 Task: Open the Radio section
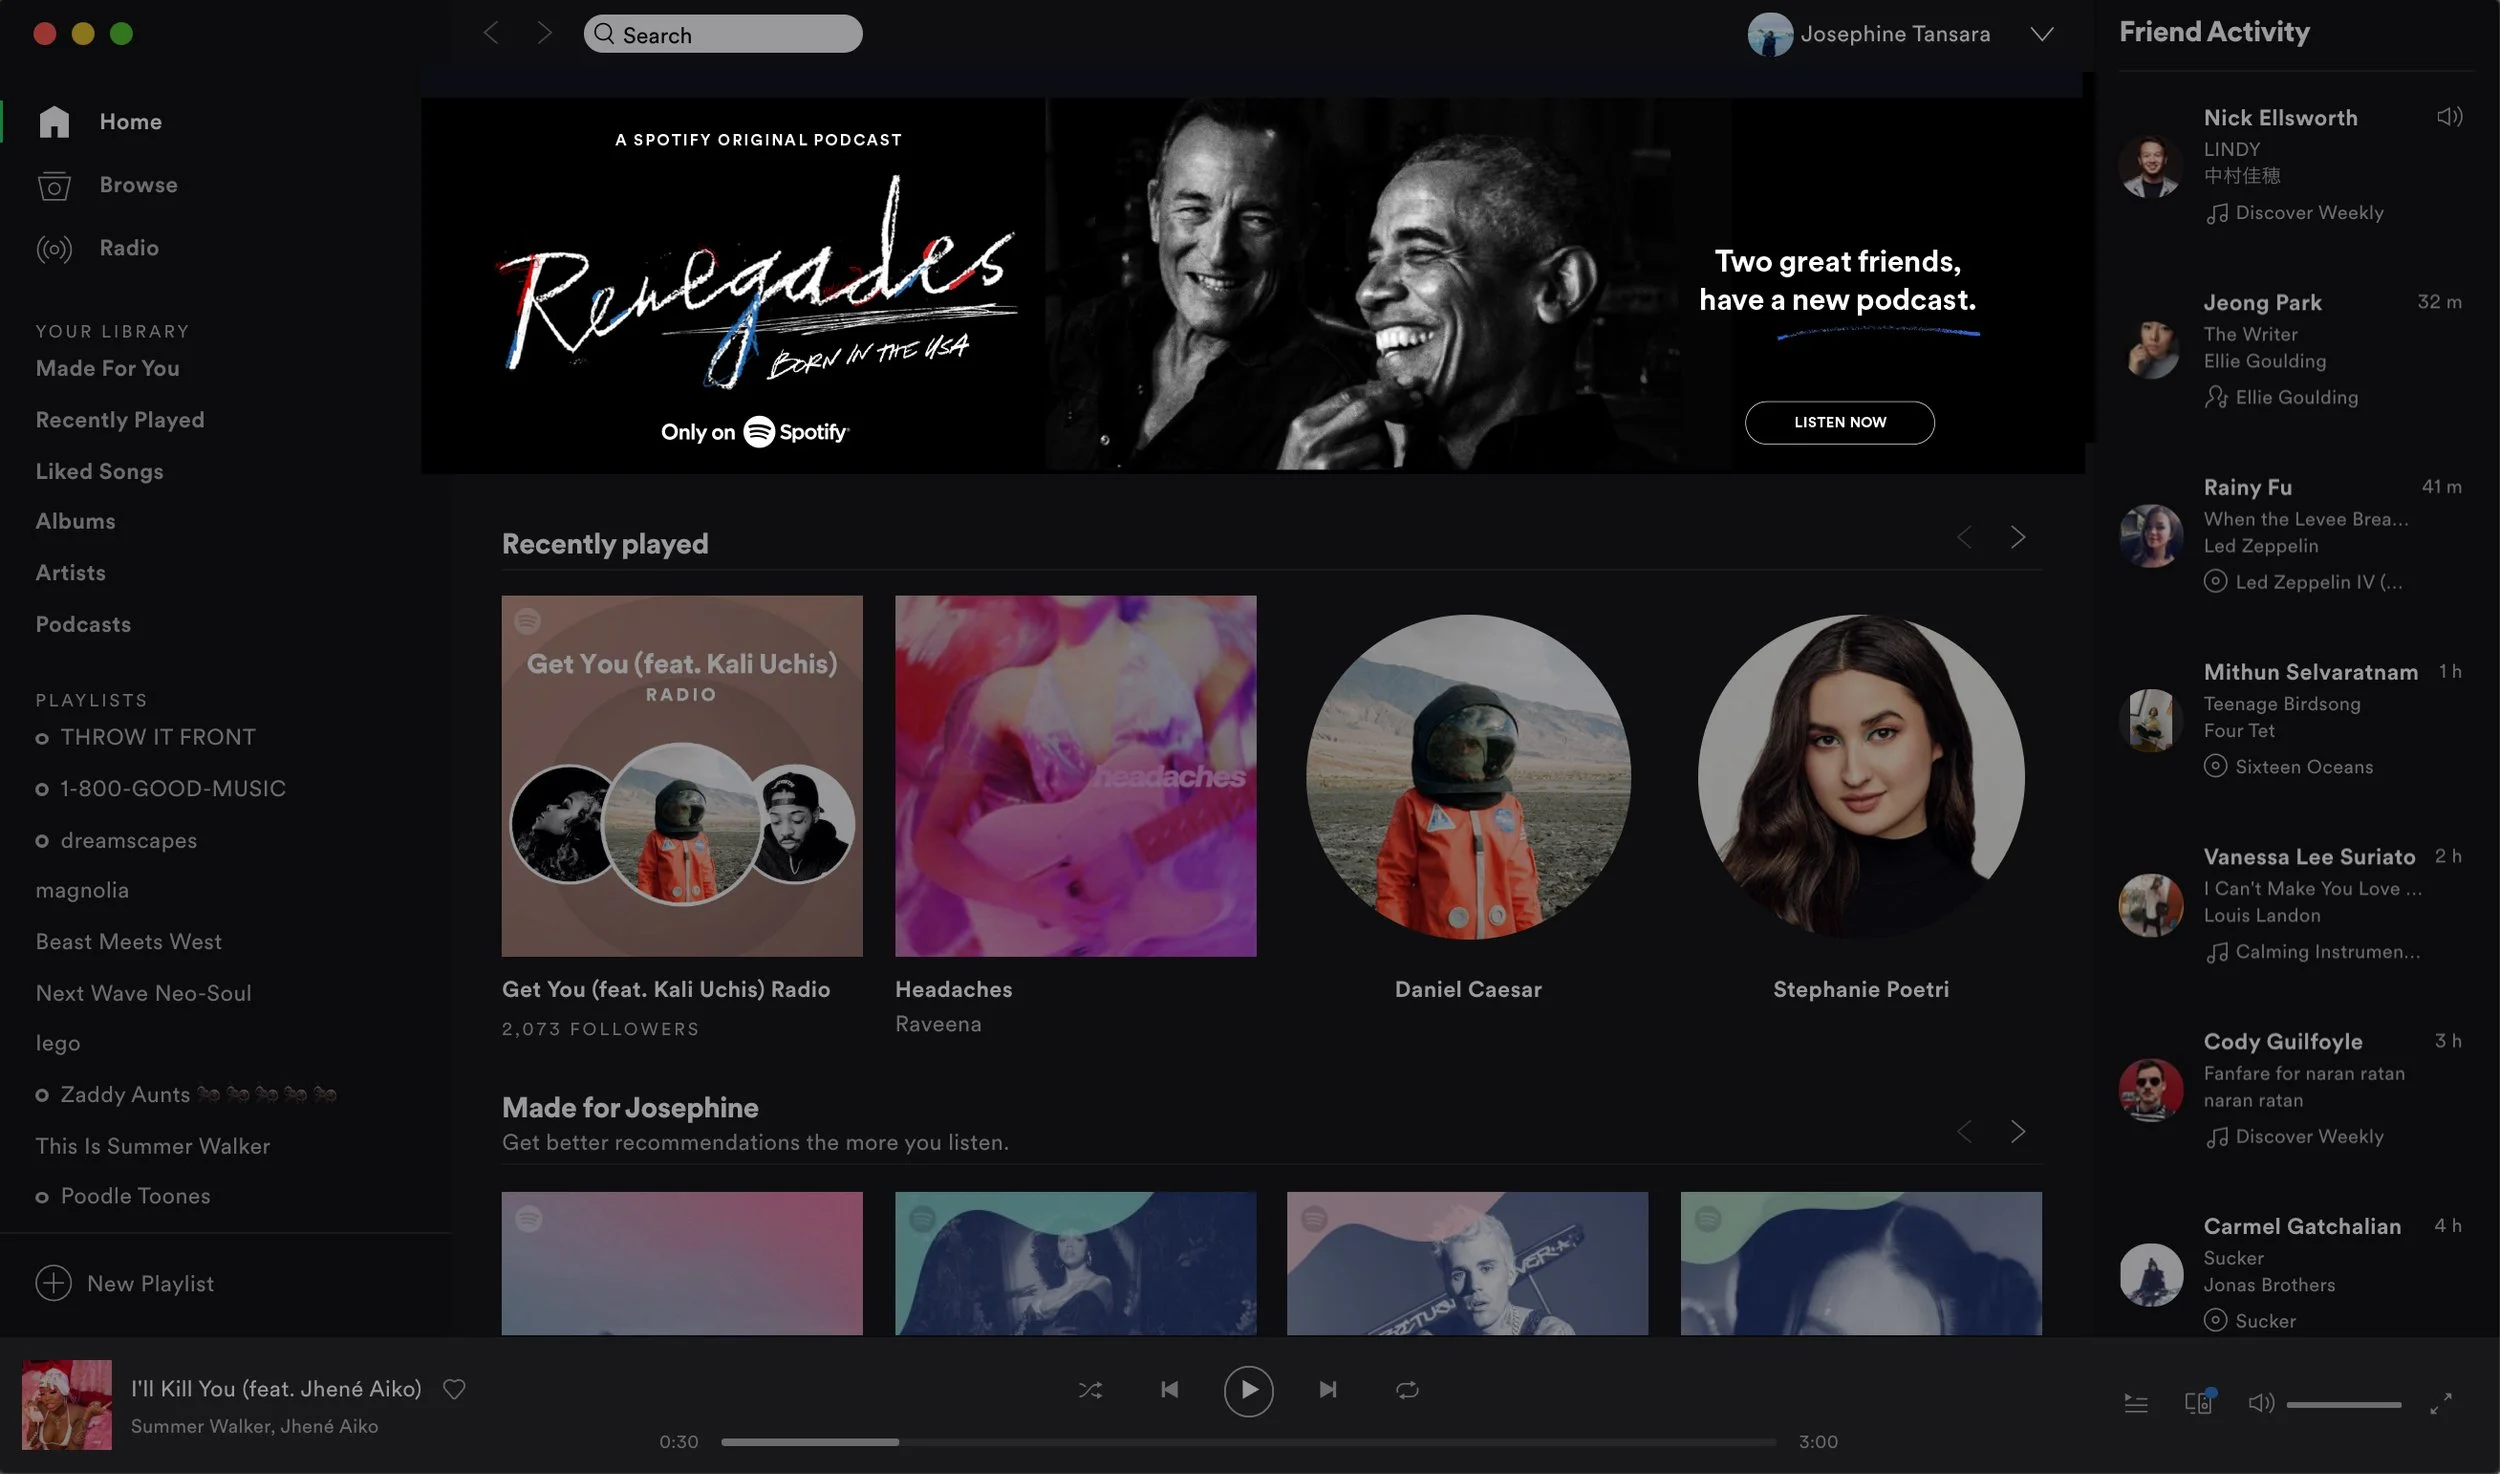[128, 248]
